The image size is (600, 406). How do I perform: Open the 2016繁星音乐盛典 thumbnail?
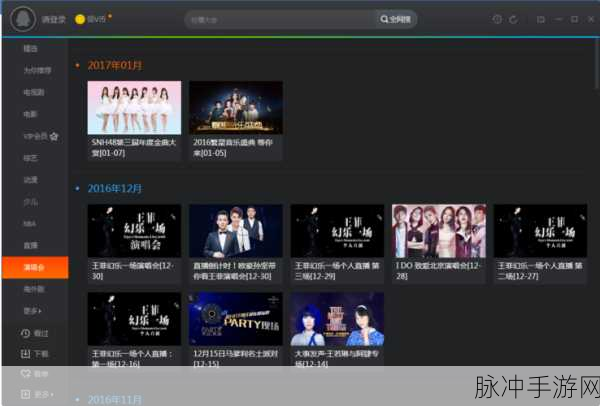[x=236, y=108]
